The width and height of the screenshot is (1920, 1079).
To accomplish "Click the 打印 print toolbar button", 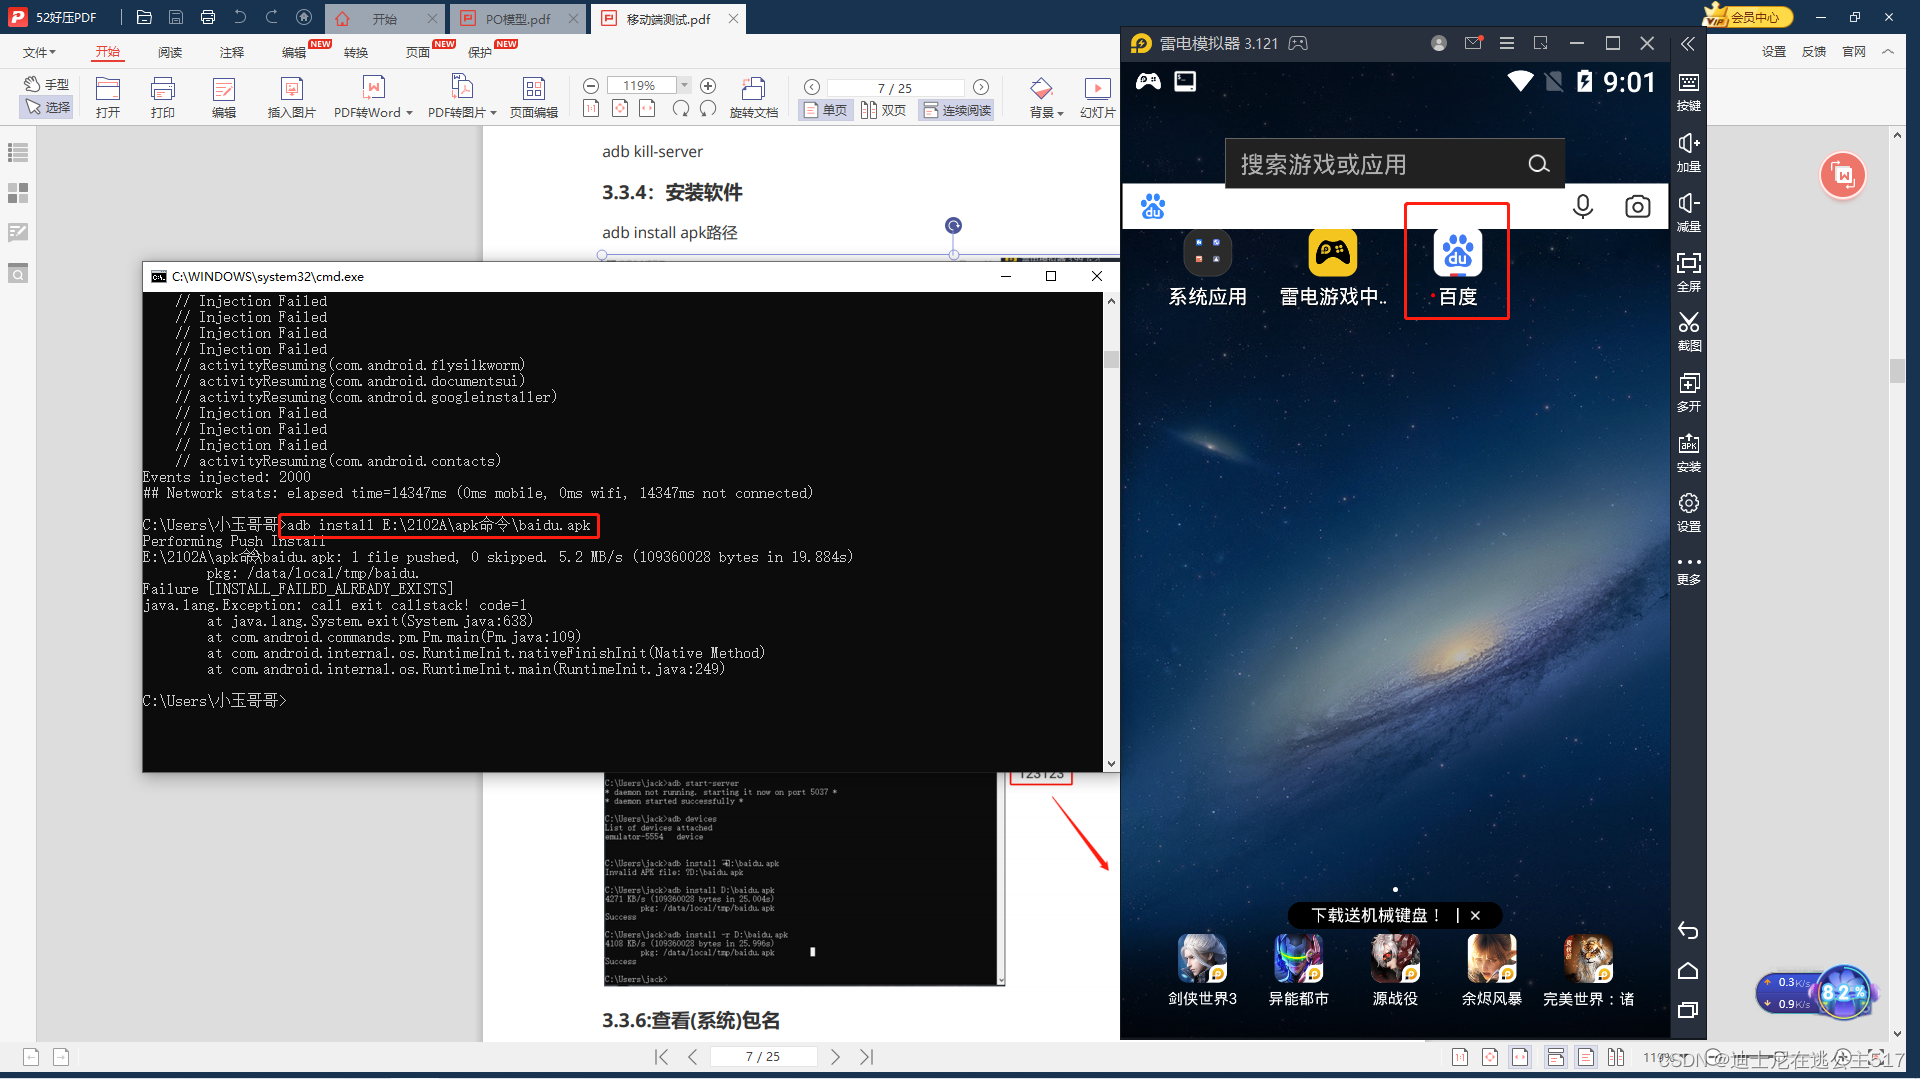I will (x=163, y=97).
